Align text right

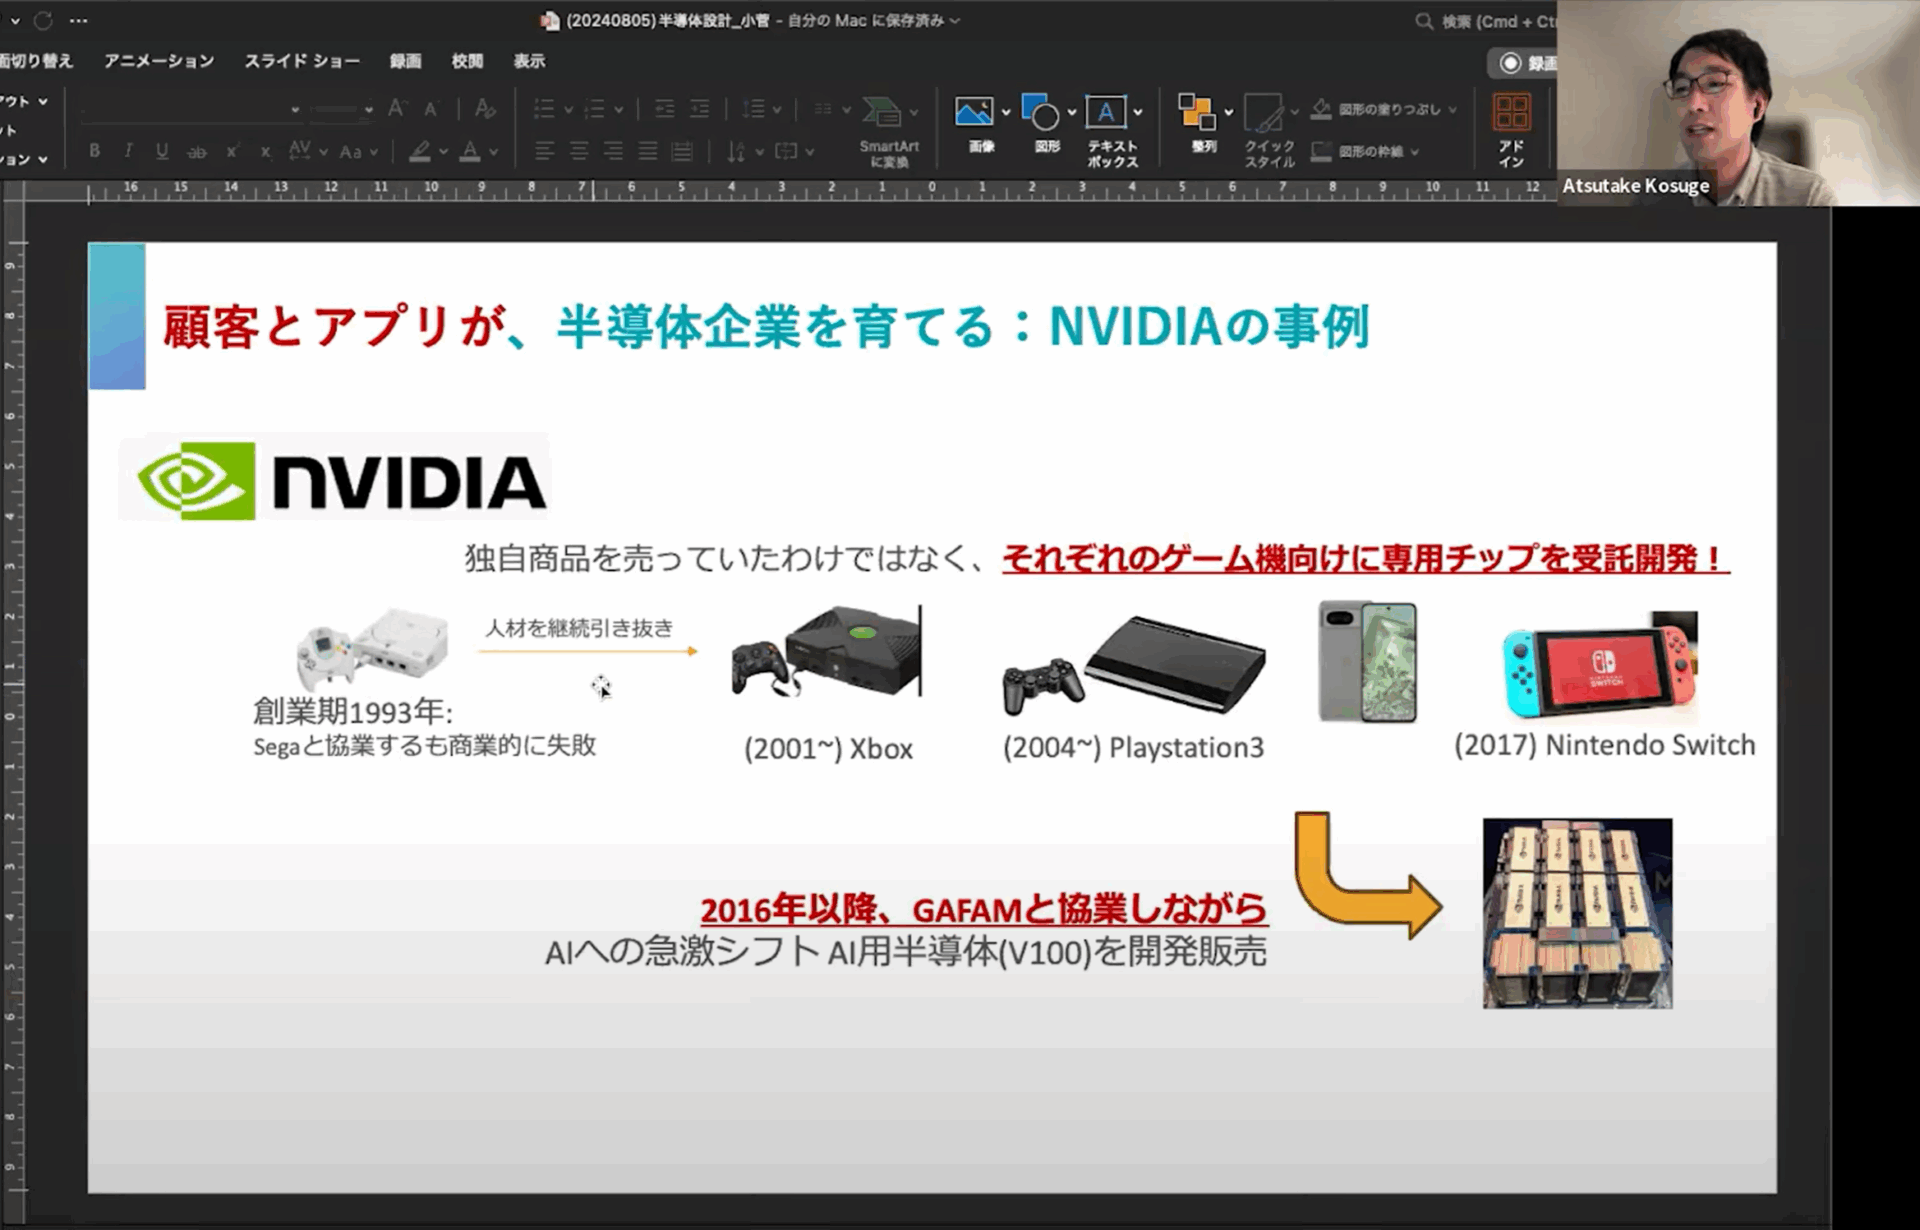613,151
